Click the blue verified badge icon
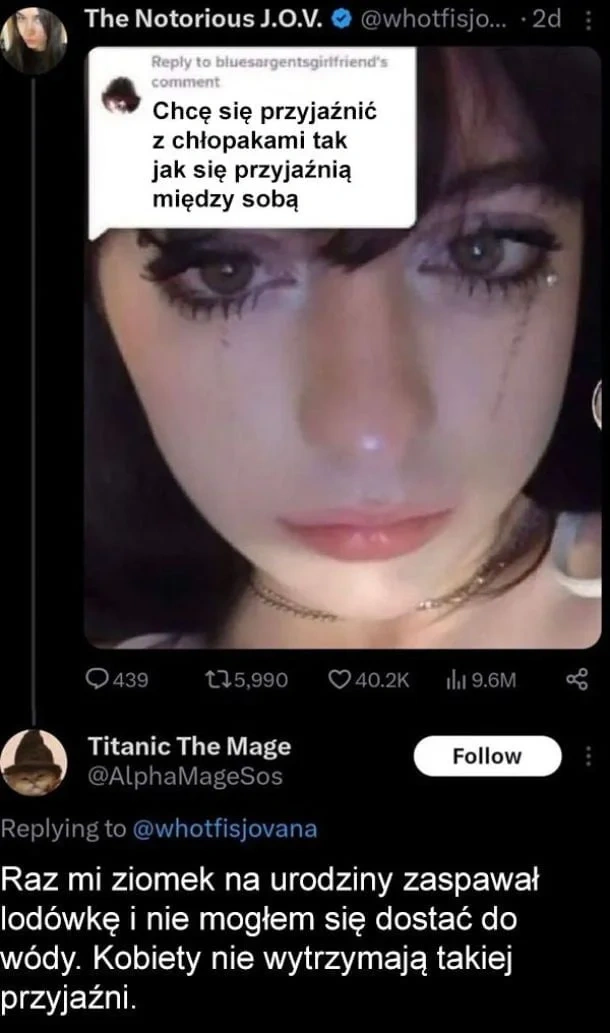The width and height of the screenshot is (610, 1033). click(x=342, y=20)
